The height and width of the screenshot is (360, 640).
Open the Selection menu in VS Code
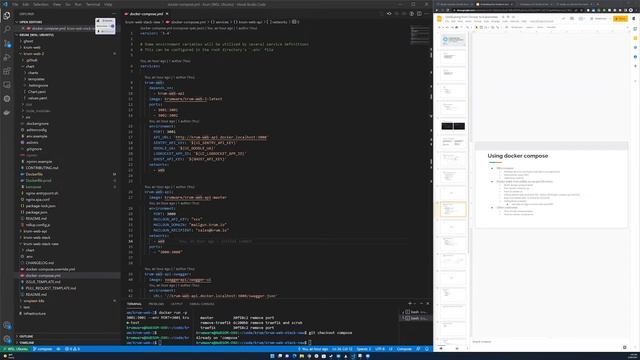click(41, 4)
